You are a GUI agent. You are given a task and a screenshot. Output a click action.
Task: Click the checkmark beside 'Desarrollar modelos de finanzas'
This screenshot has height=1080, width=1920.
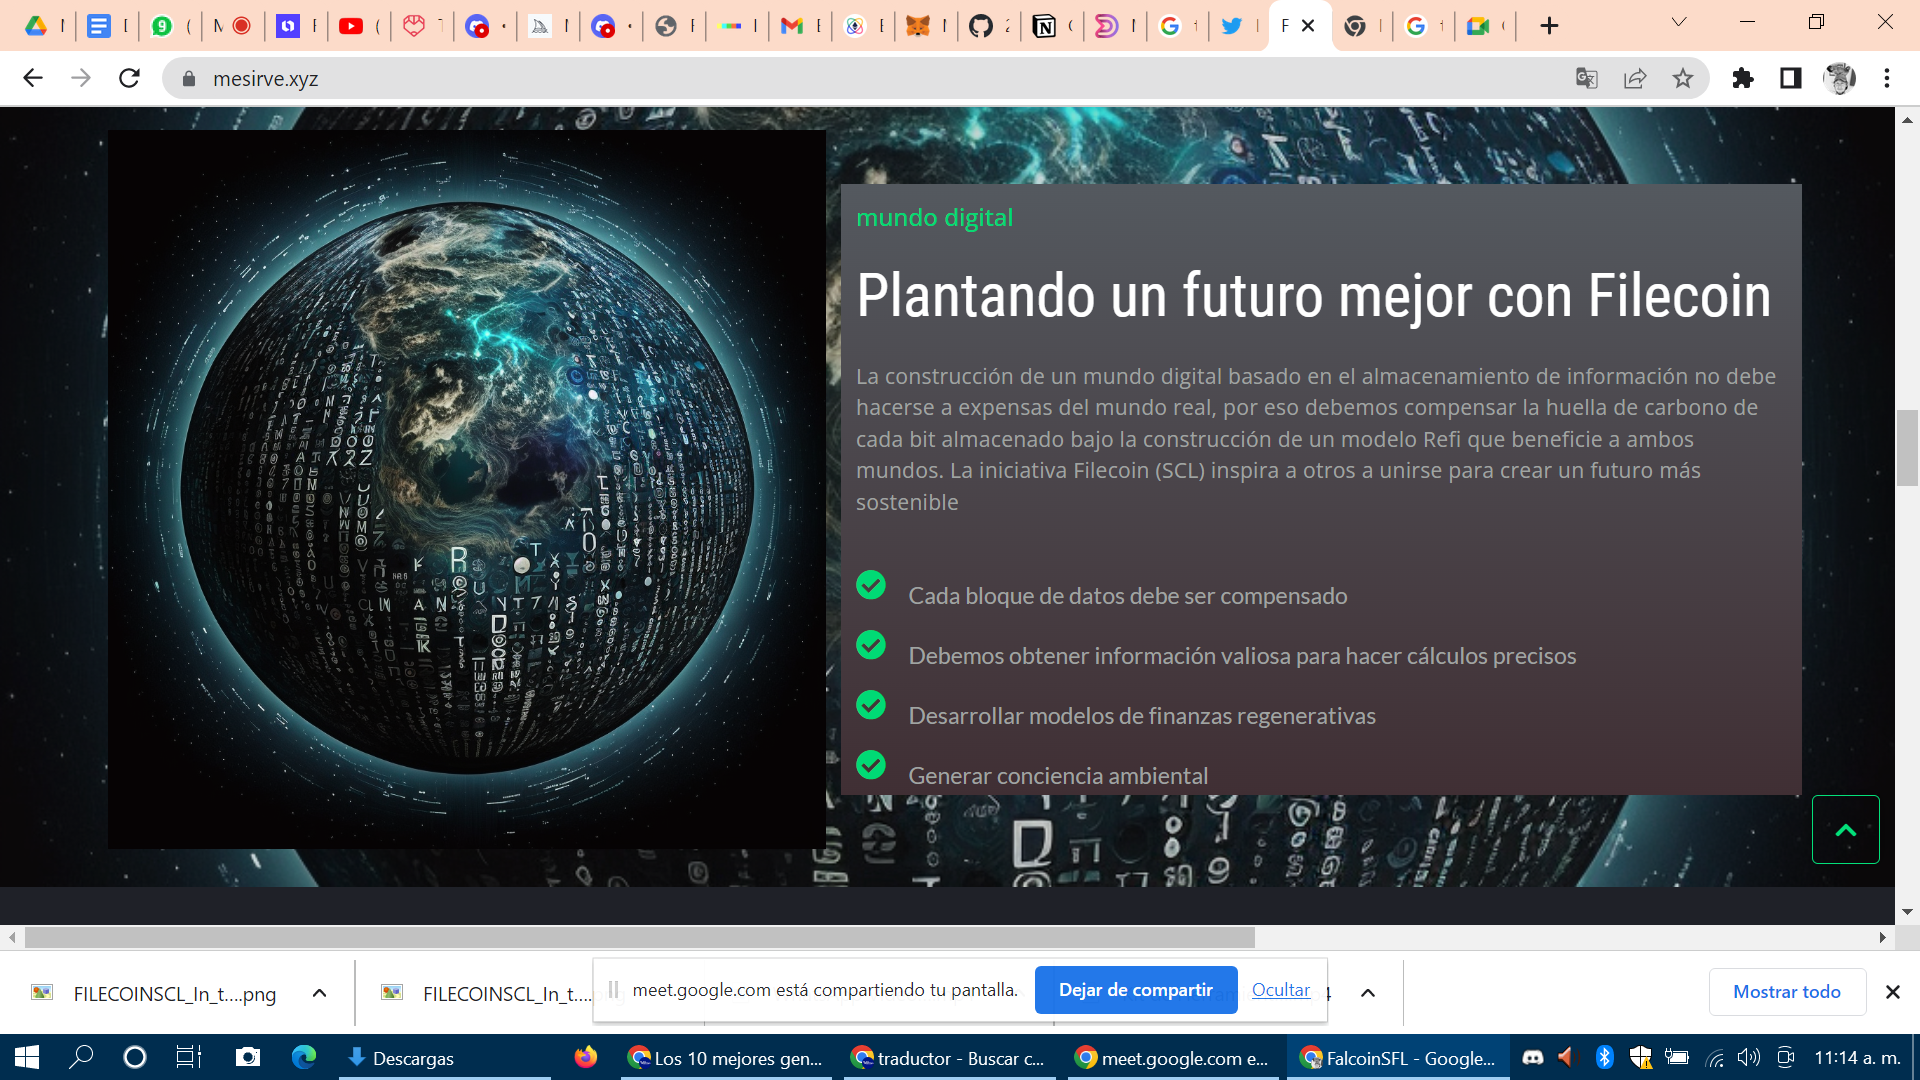871,705
